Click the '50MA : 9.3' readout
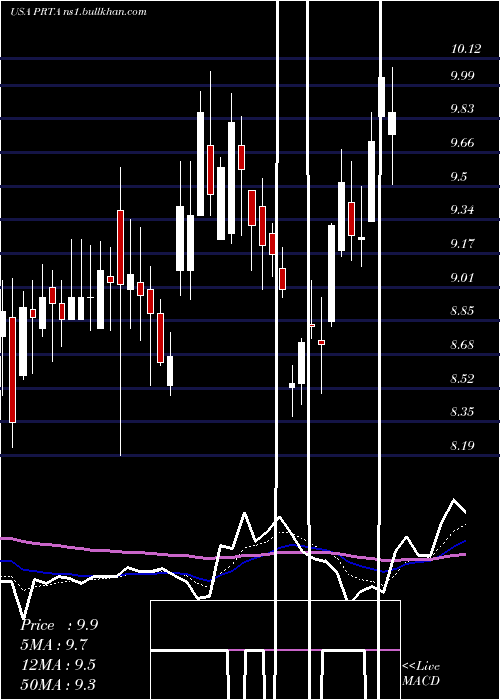 coord(58,684)
